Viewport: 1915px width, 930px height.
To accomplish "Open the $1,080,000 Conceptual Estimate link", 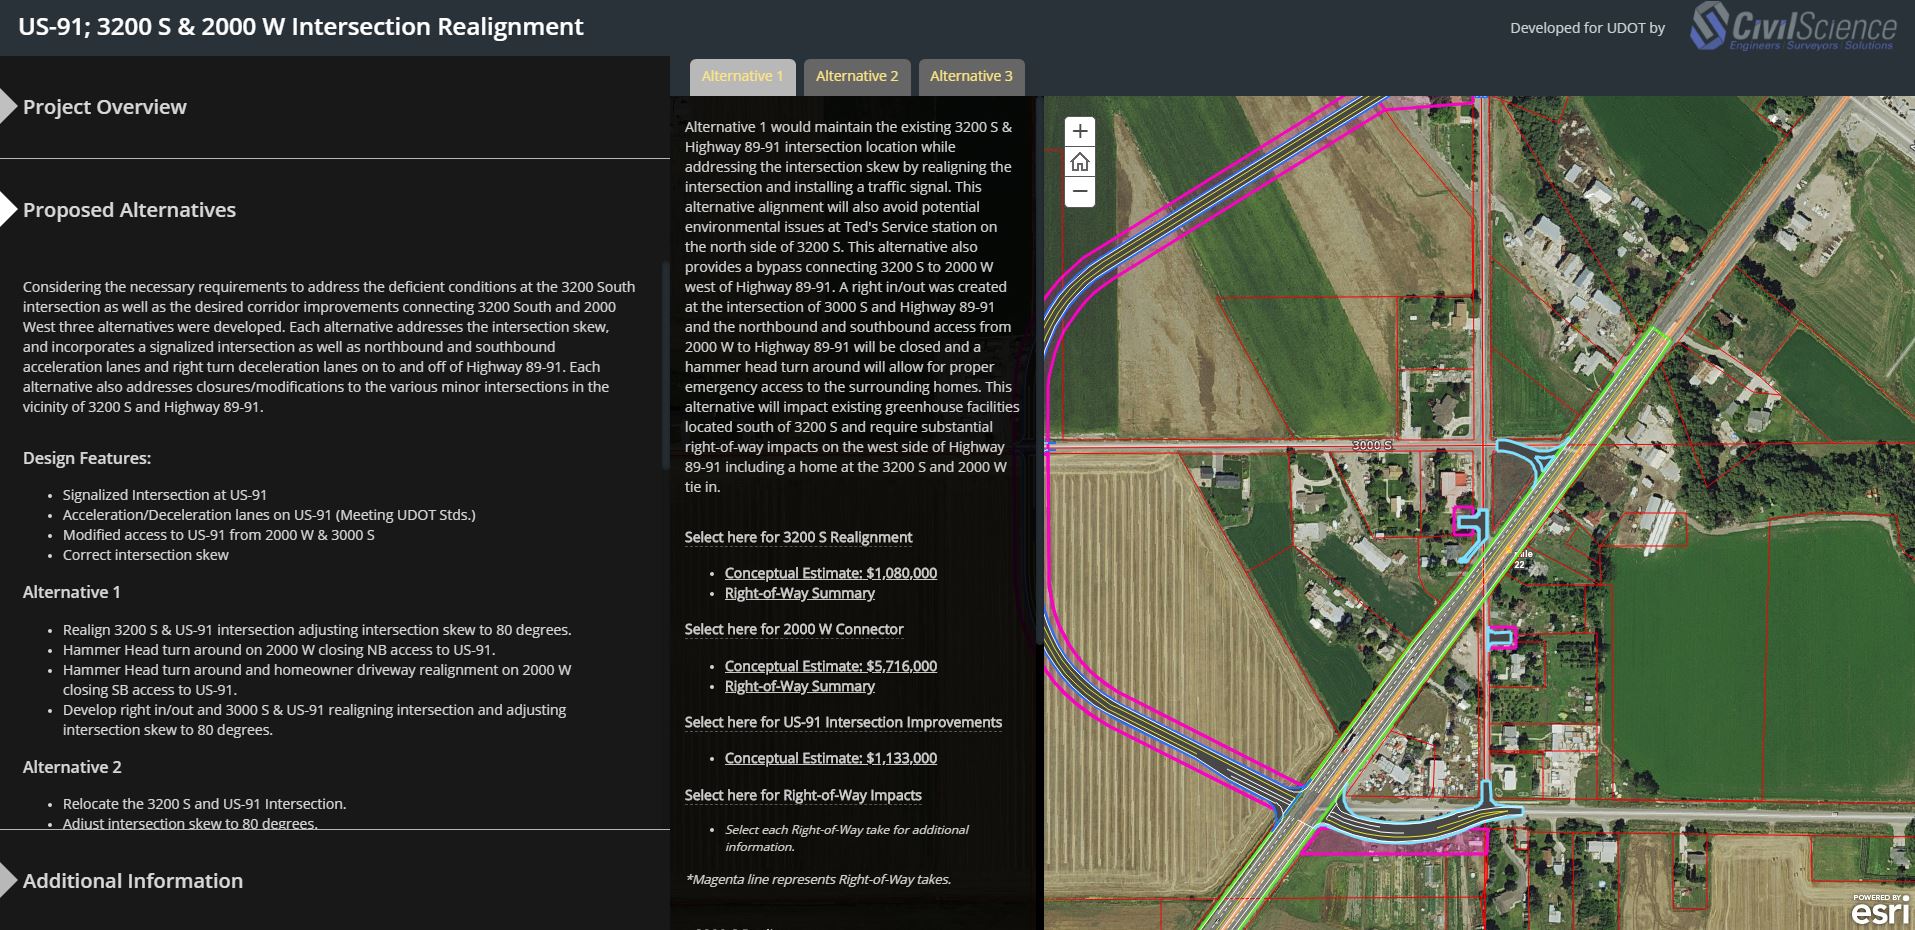I will [x=830, y=572].
